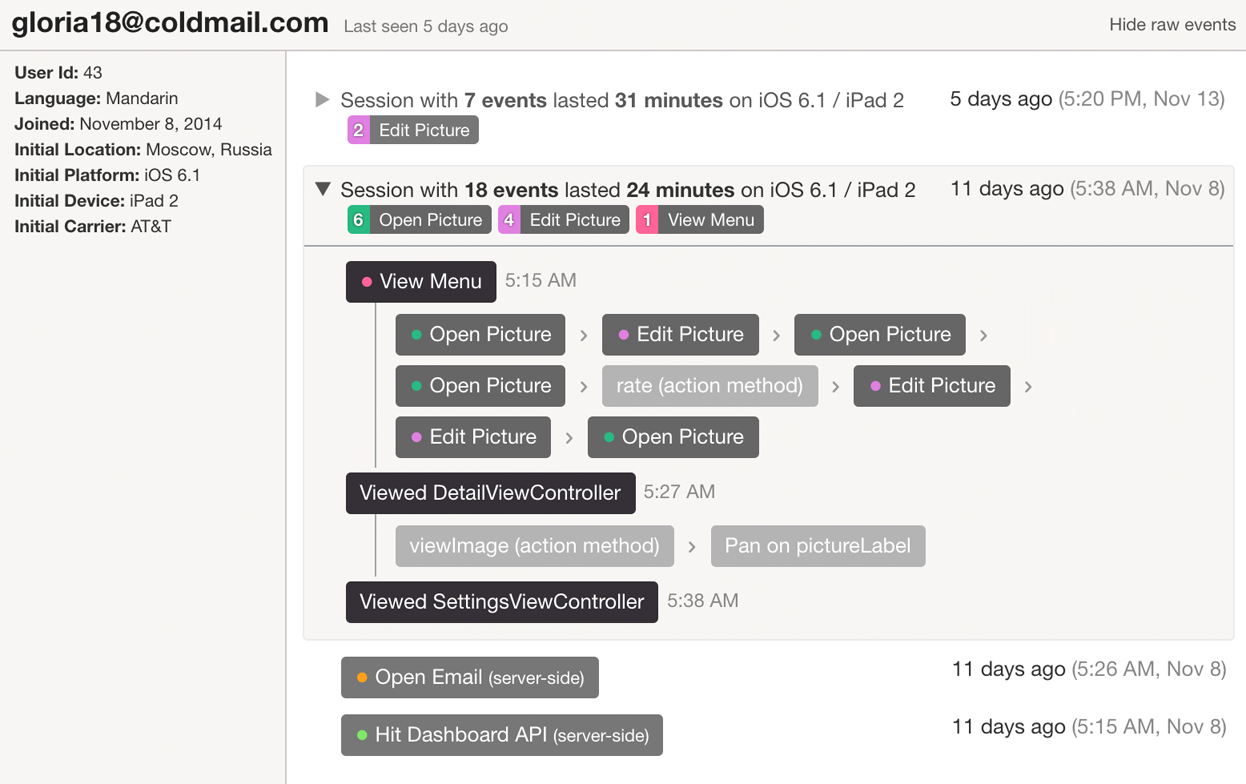Click the pink 1 View Menu badge
The image size is (1246, 784).
click(x=699, y=220)
